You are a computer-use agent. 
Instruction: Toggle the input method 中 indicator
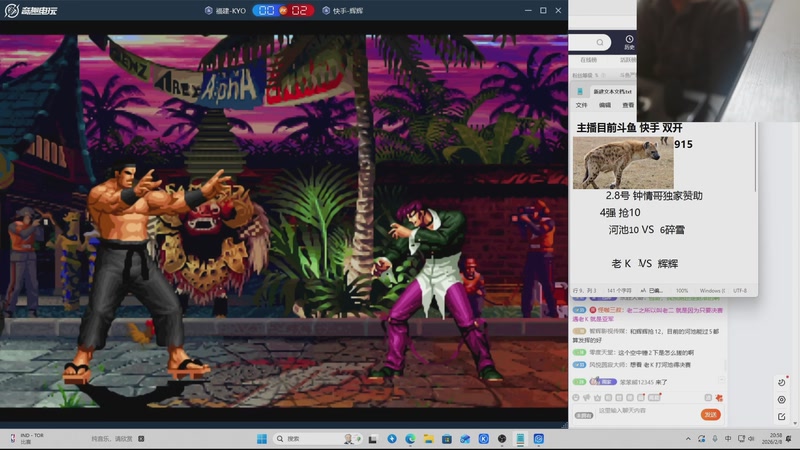[728, 439]
